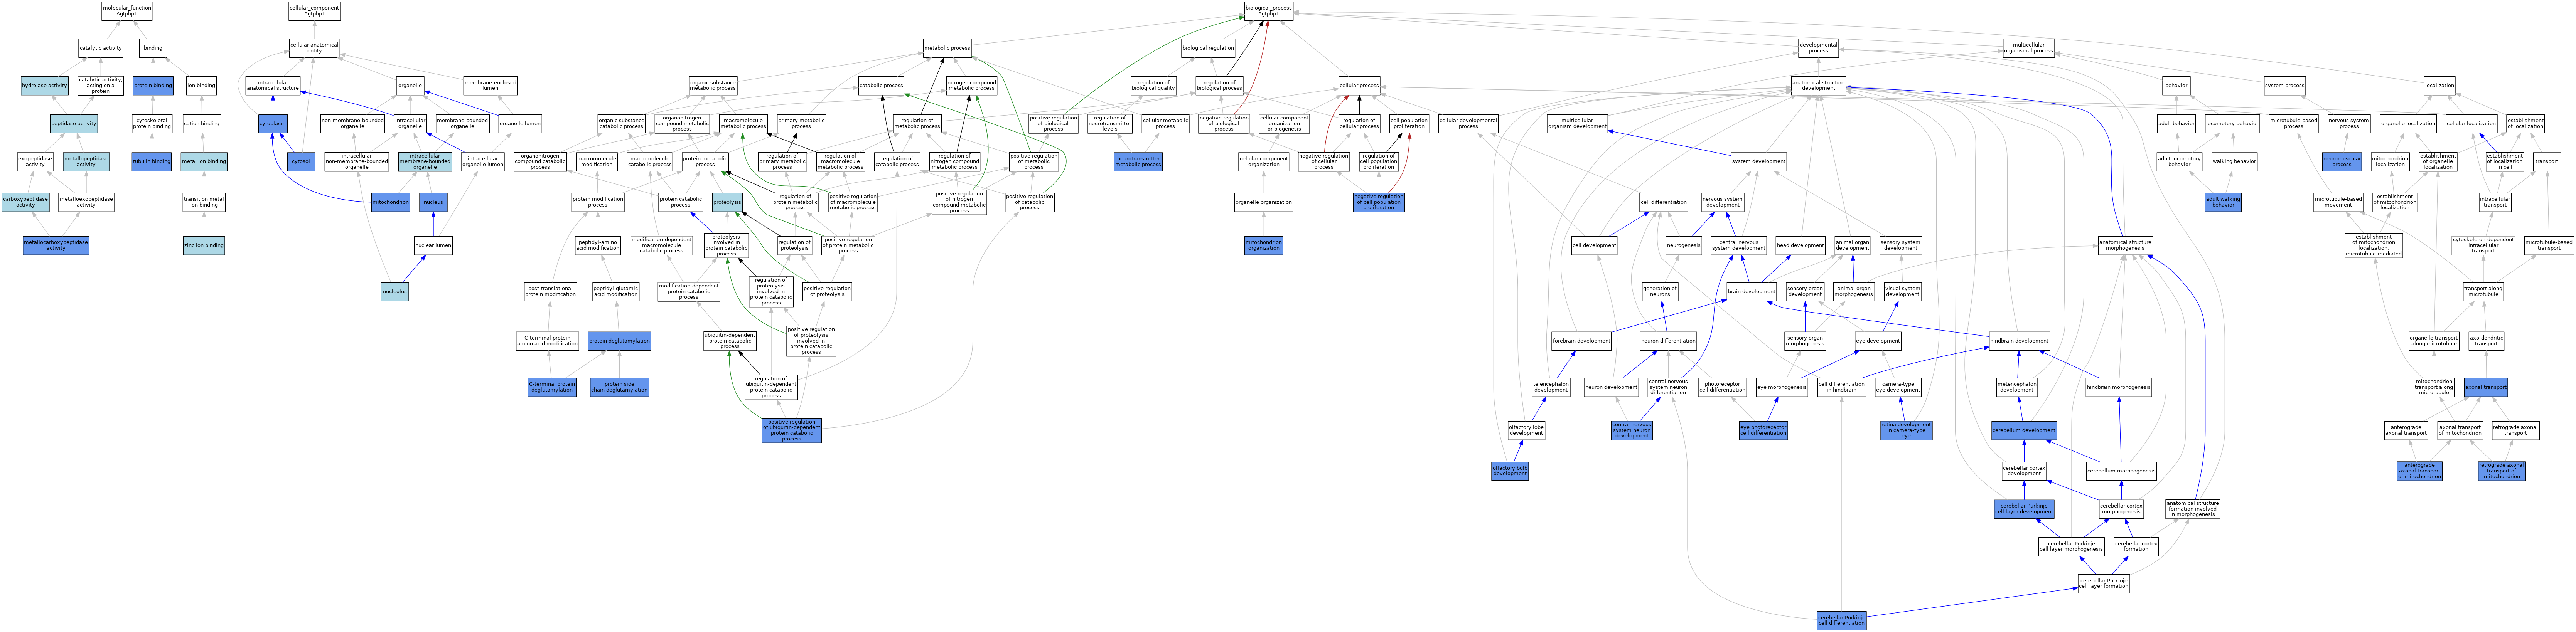Select the 'head development' node
2576x632 pixels.
[1800, 245]
